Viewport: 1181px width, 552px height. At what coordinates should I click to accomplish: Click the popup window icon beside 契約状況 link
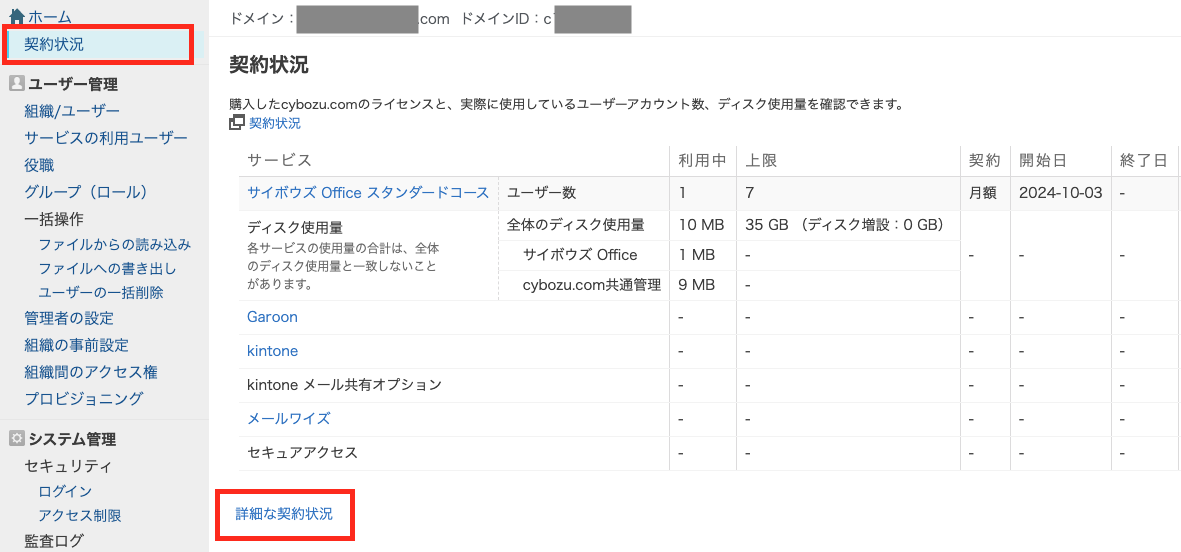[x=237, y=123]
